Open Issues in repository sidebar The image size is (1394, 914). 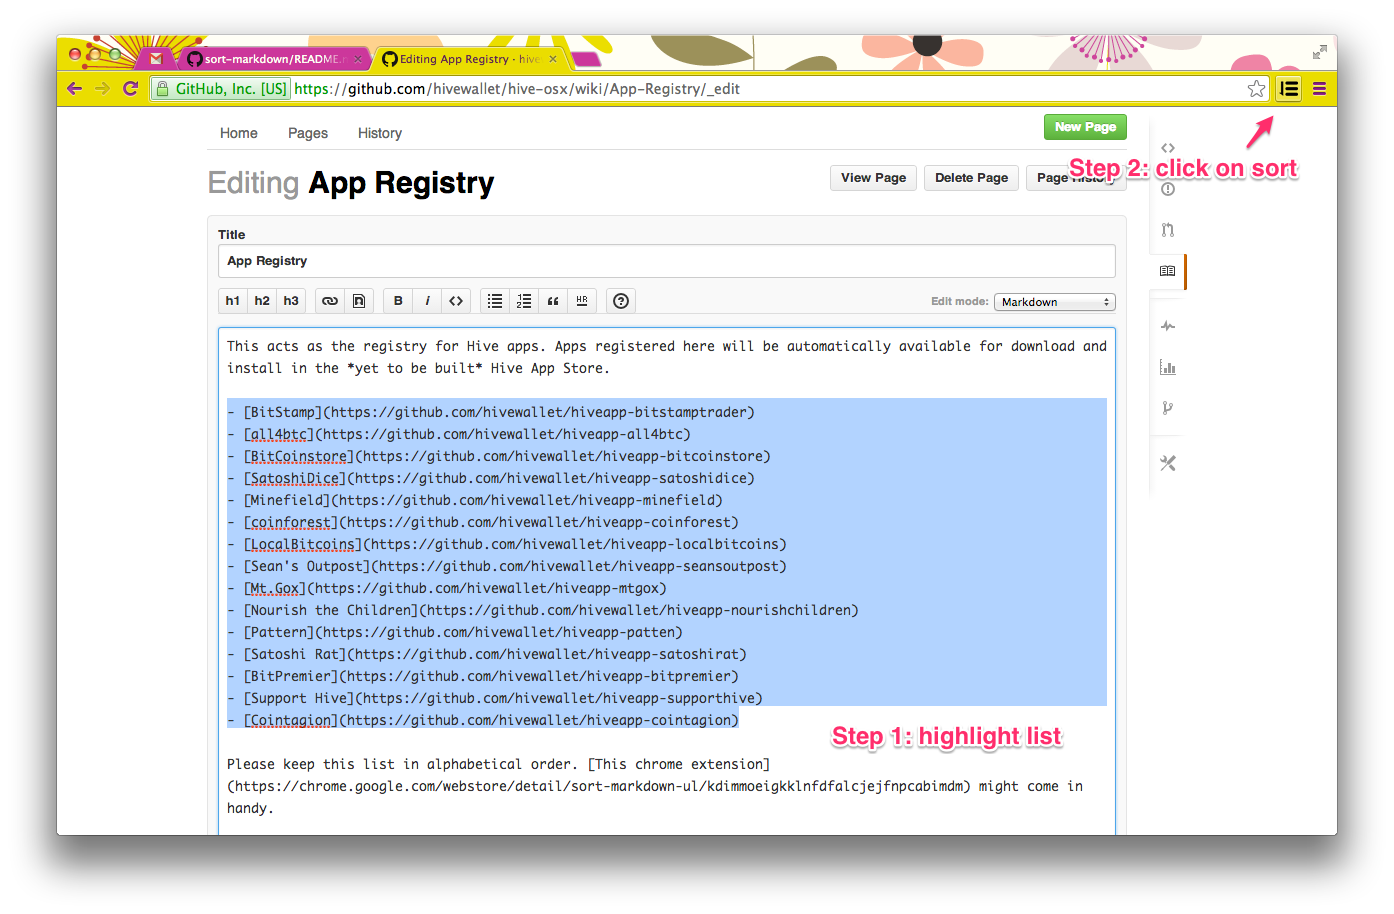(1167, 189)
